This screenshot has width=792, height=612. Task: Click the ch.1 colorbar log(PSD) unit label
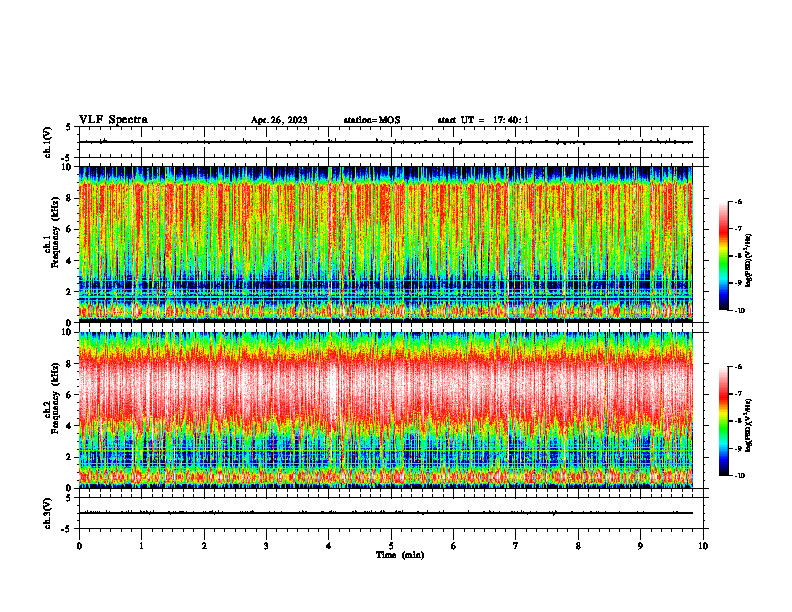coord(748,261)
